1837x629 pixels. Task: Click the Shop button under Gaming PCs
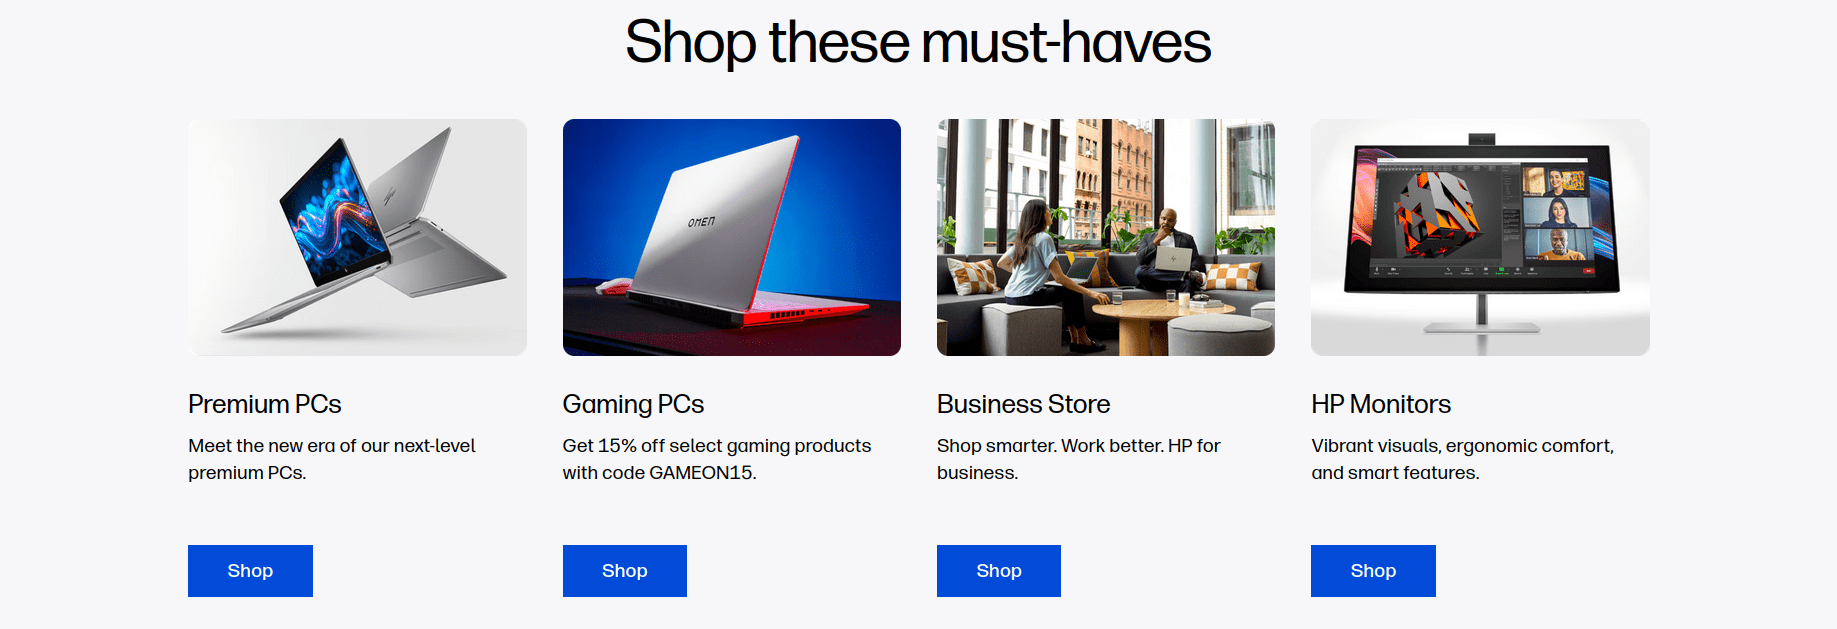625,571
